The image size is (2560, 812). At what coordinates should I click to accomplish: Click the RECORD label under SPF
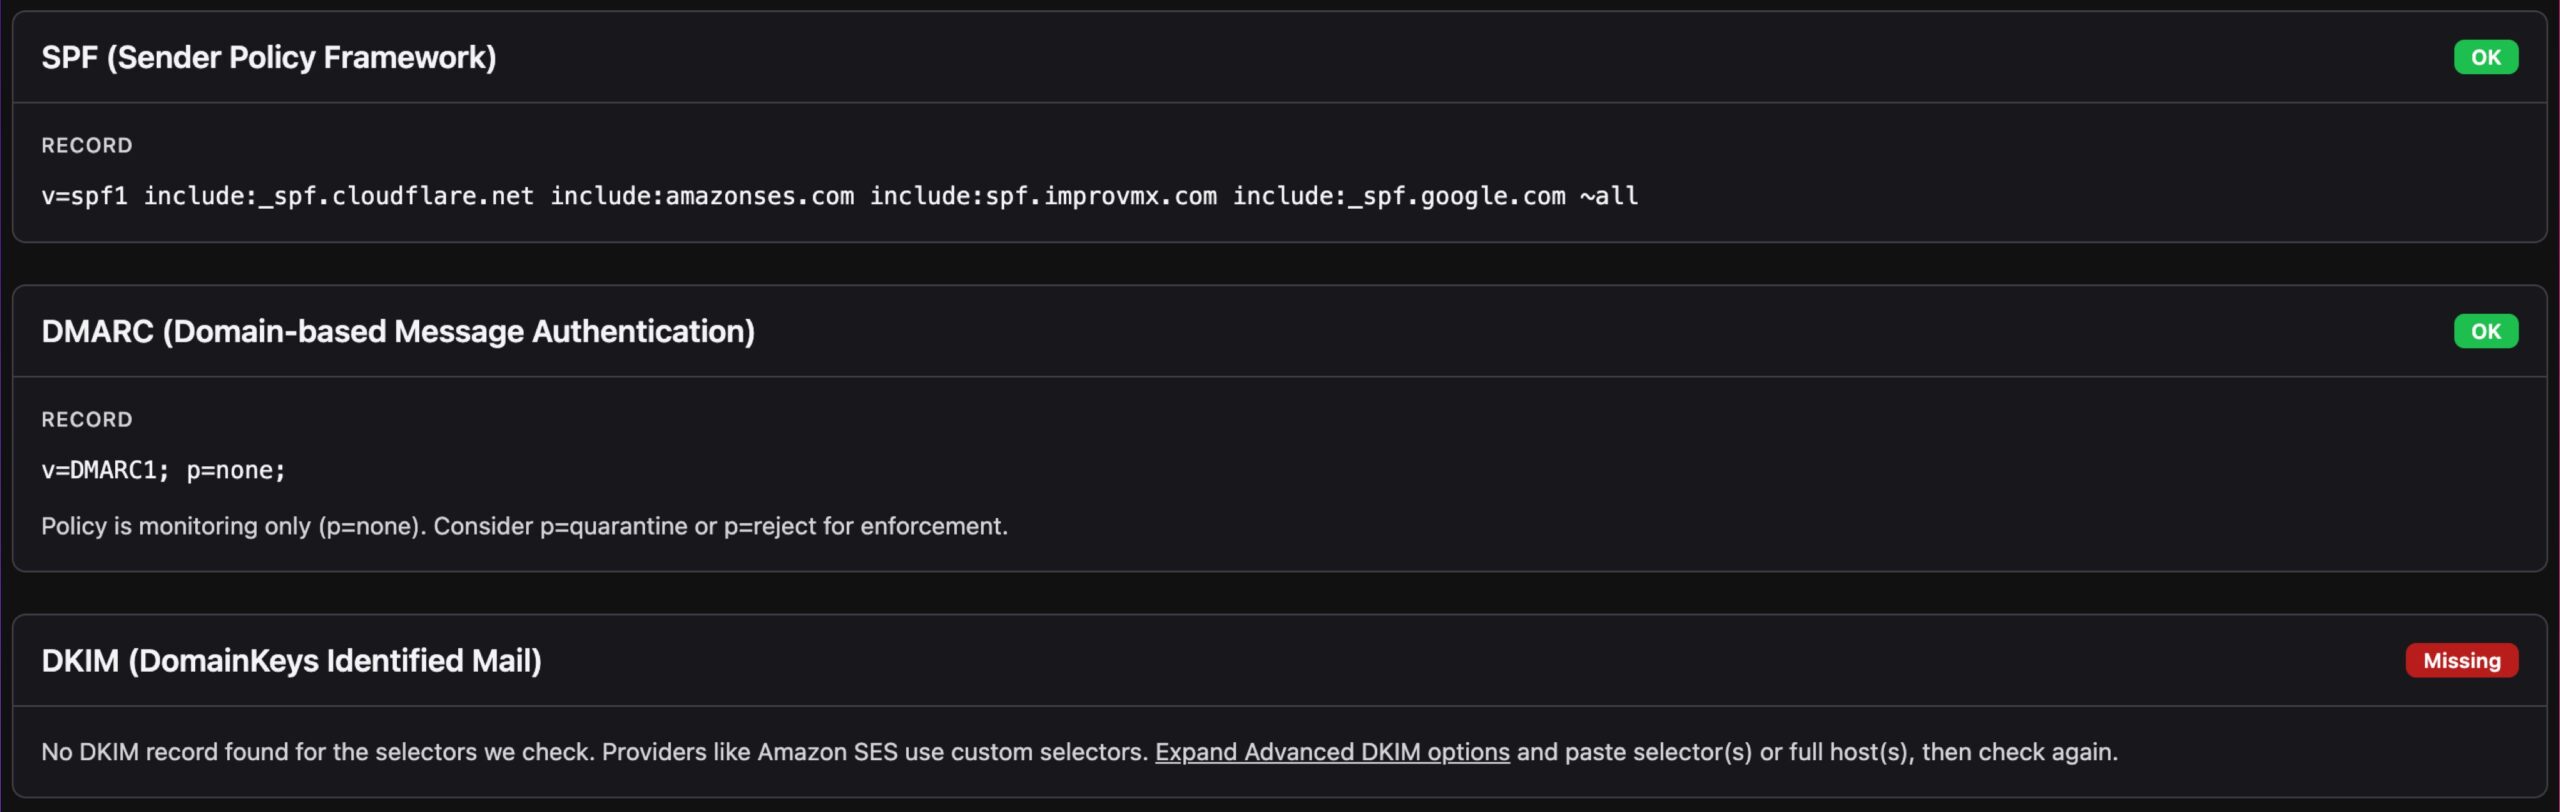pos(87,145)
